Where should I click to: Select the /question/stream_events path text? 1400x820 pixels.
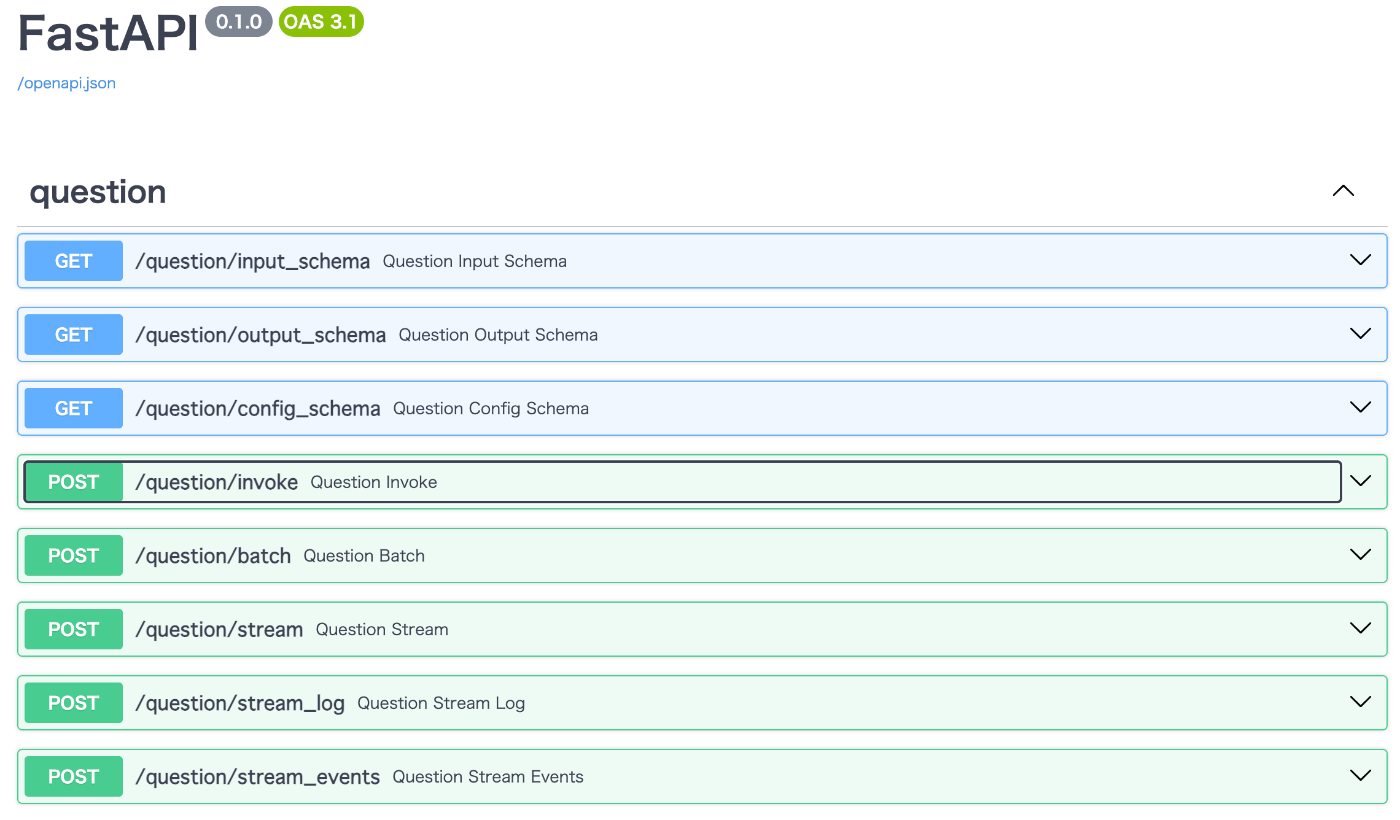(258, 777)
